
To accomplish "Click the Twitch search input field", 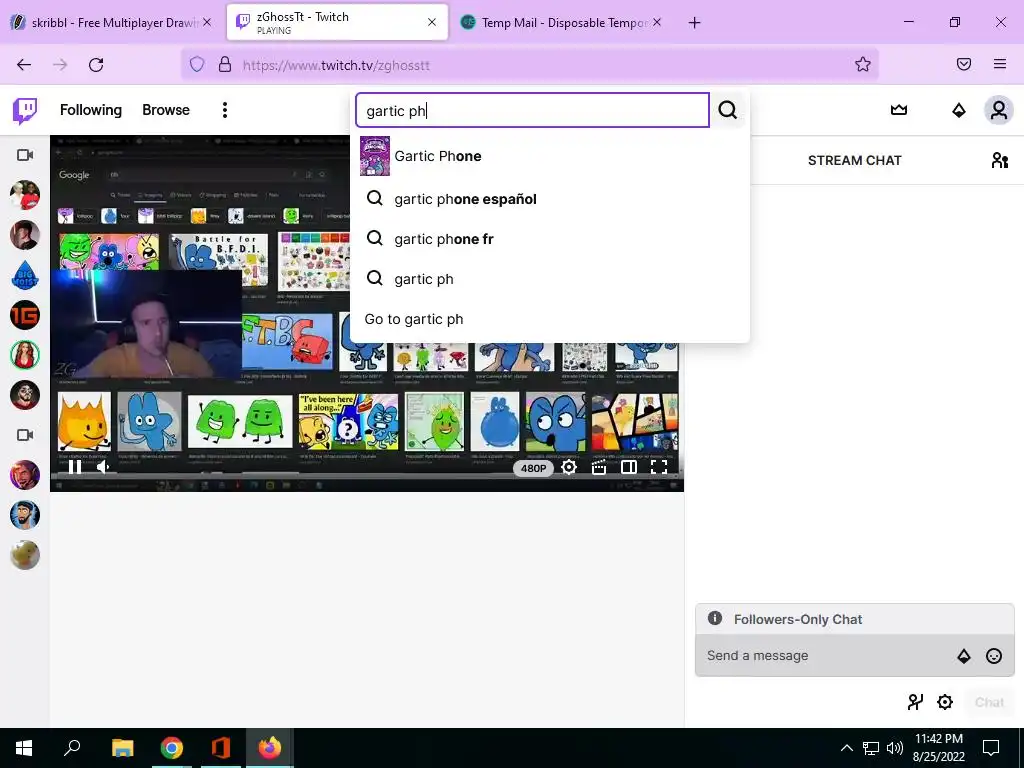I will coord(532,110).
